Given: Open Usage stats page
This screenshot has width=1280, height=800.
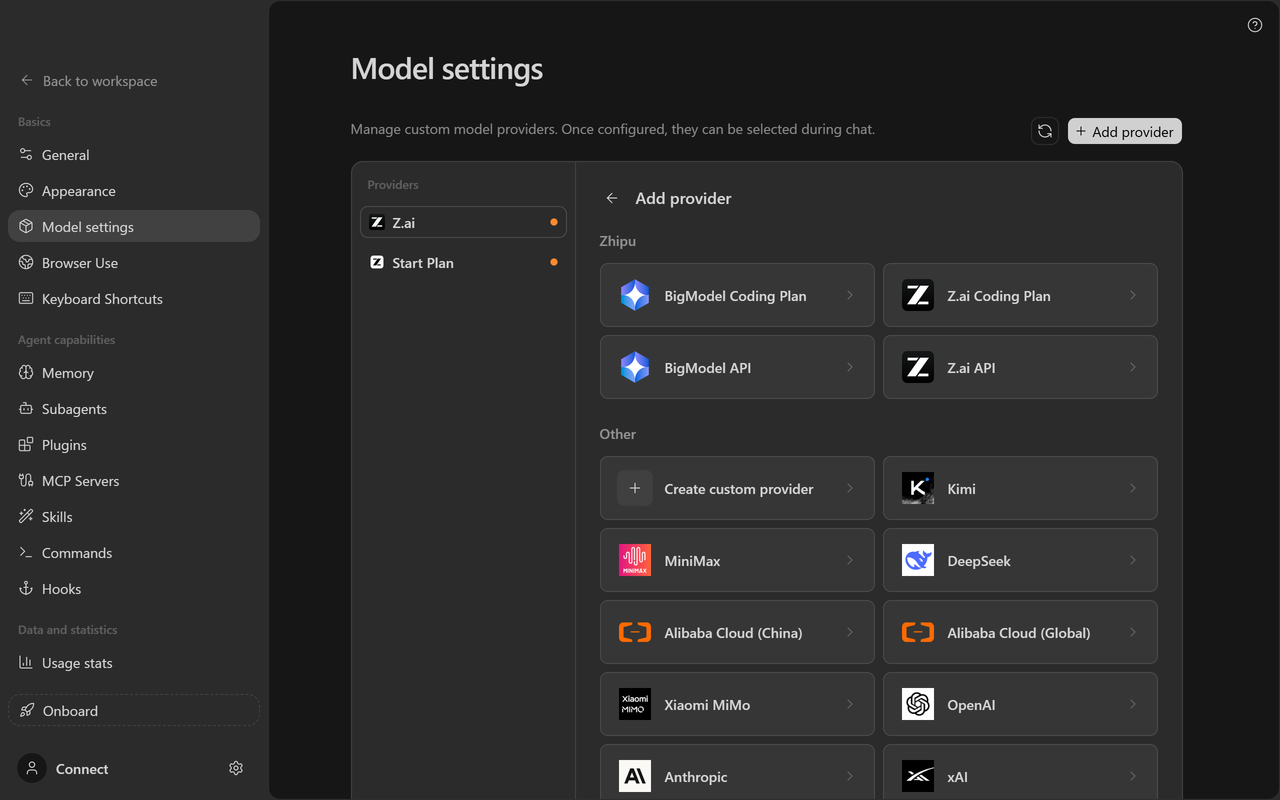Looking at the screenshot, I should 134,663.
